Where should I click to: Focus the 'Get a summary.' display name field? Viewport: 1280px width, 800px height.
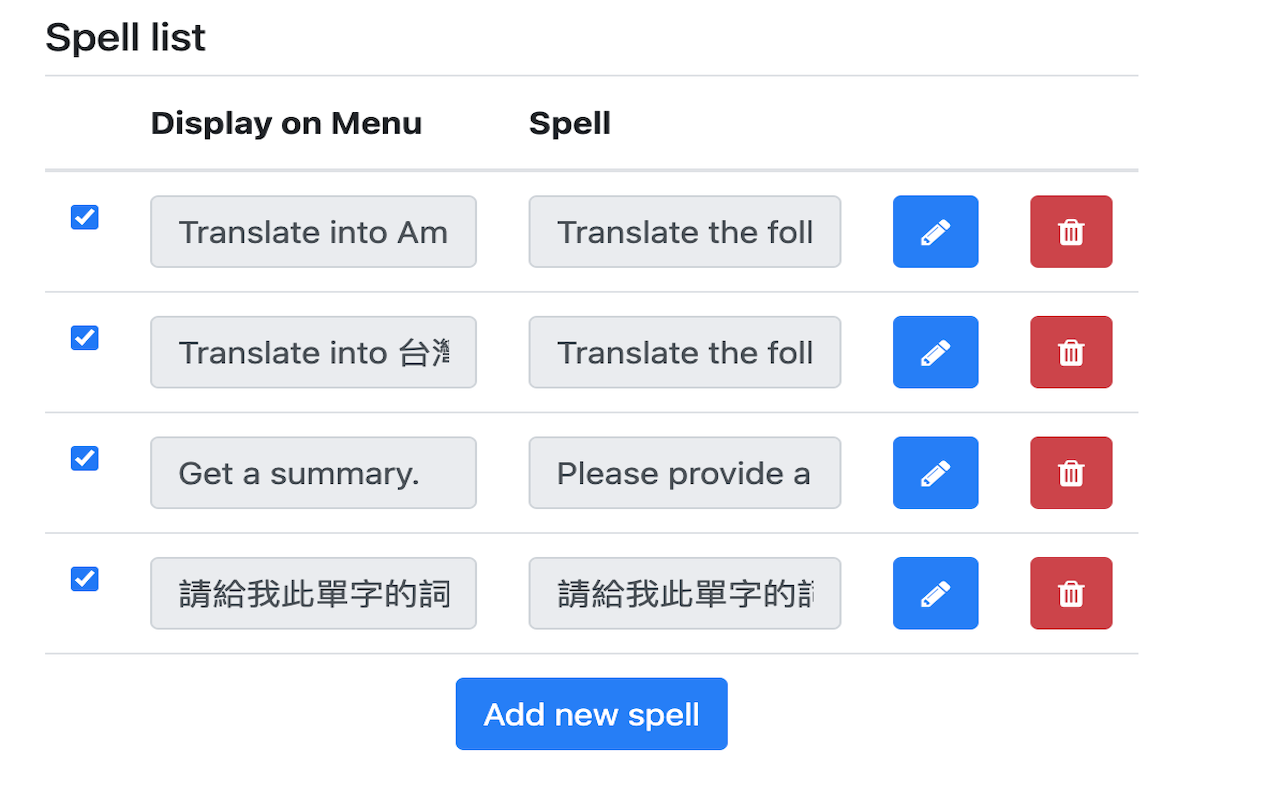[x=313, y=472]
